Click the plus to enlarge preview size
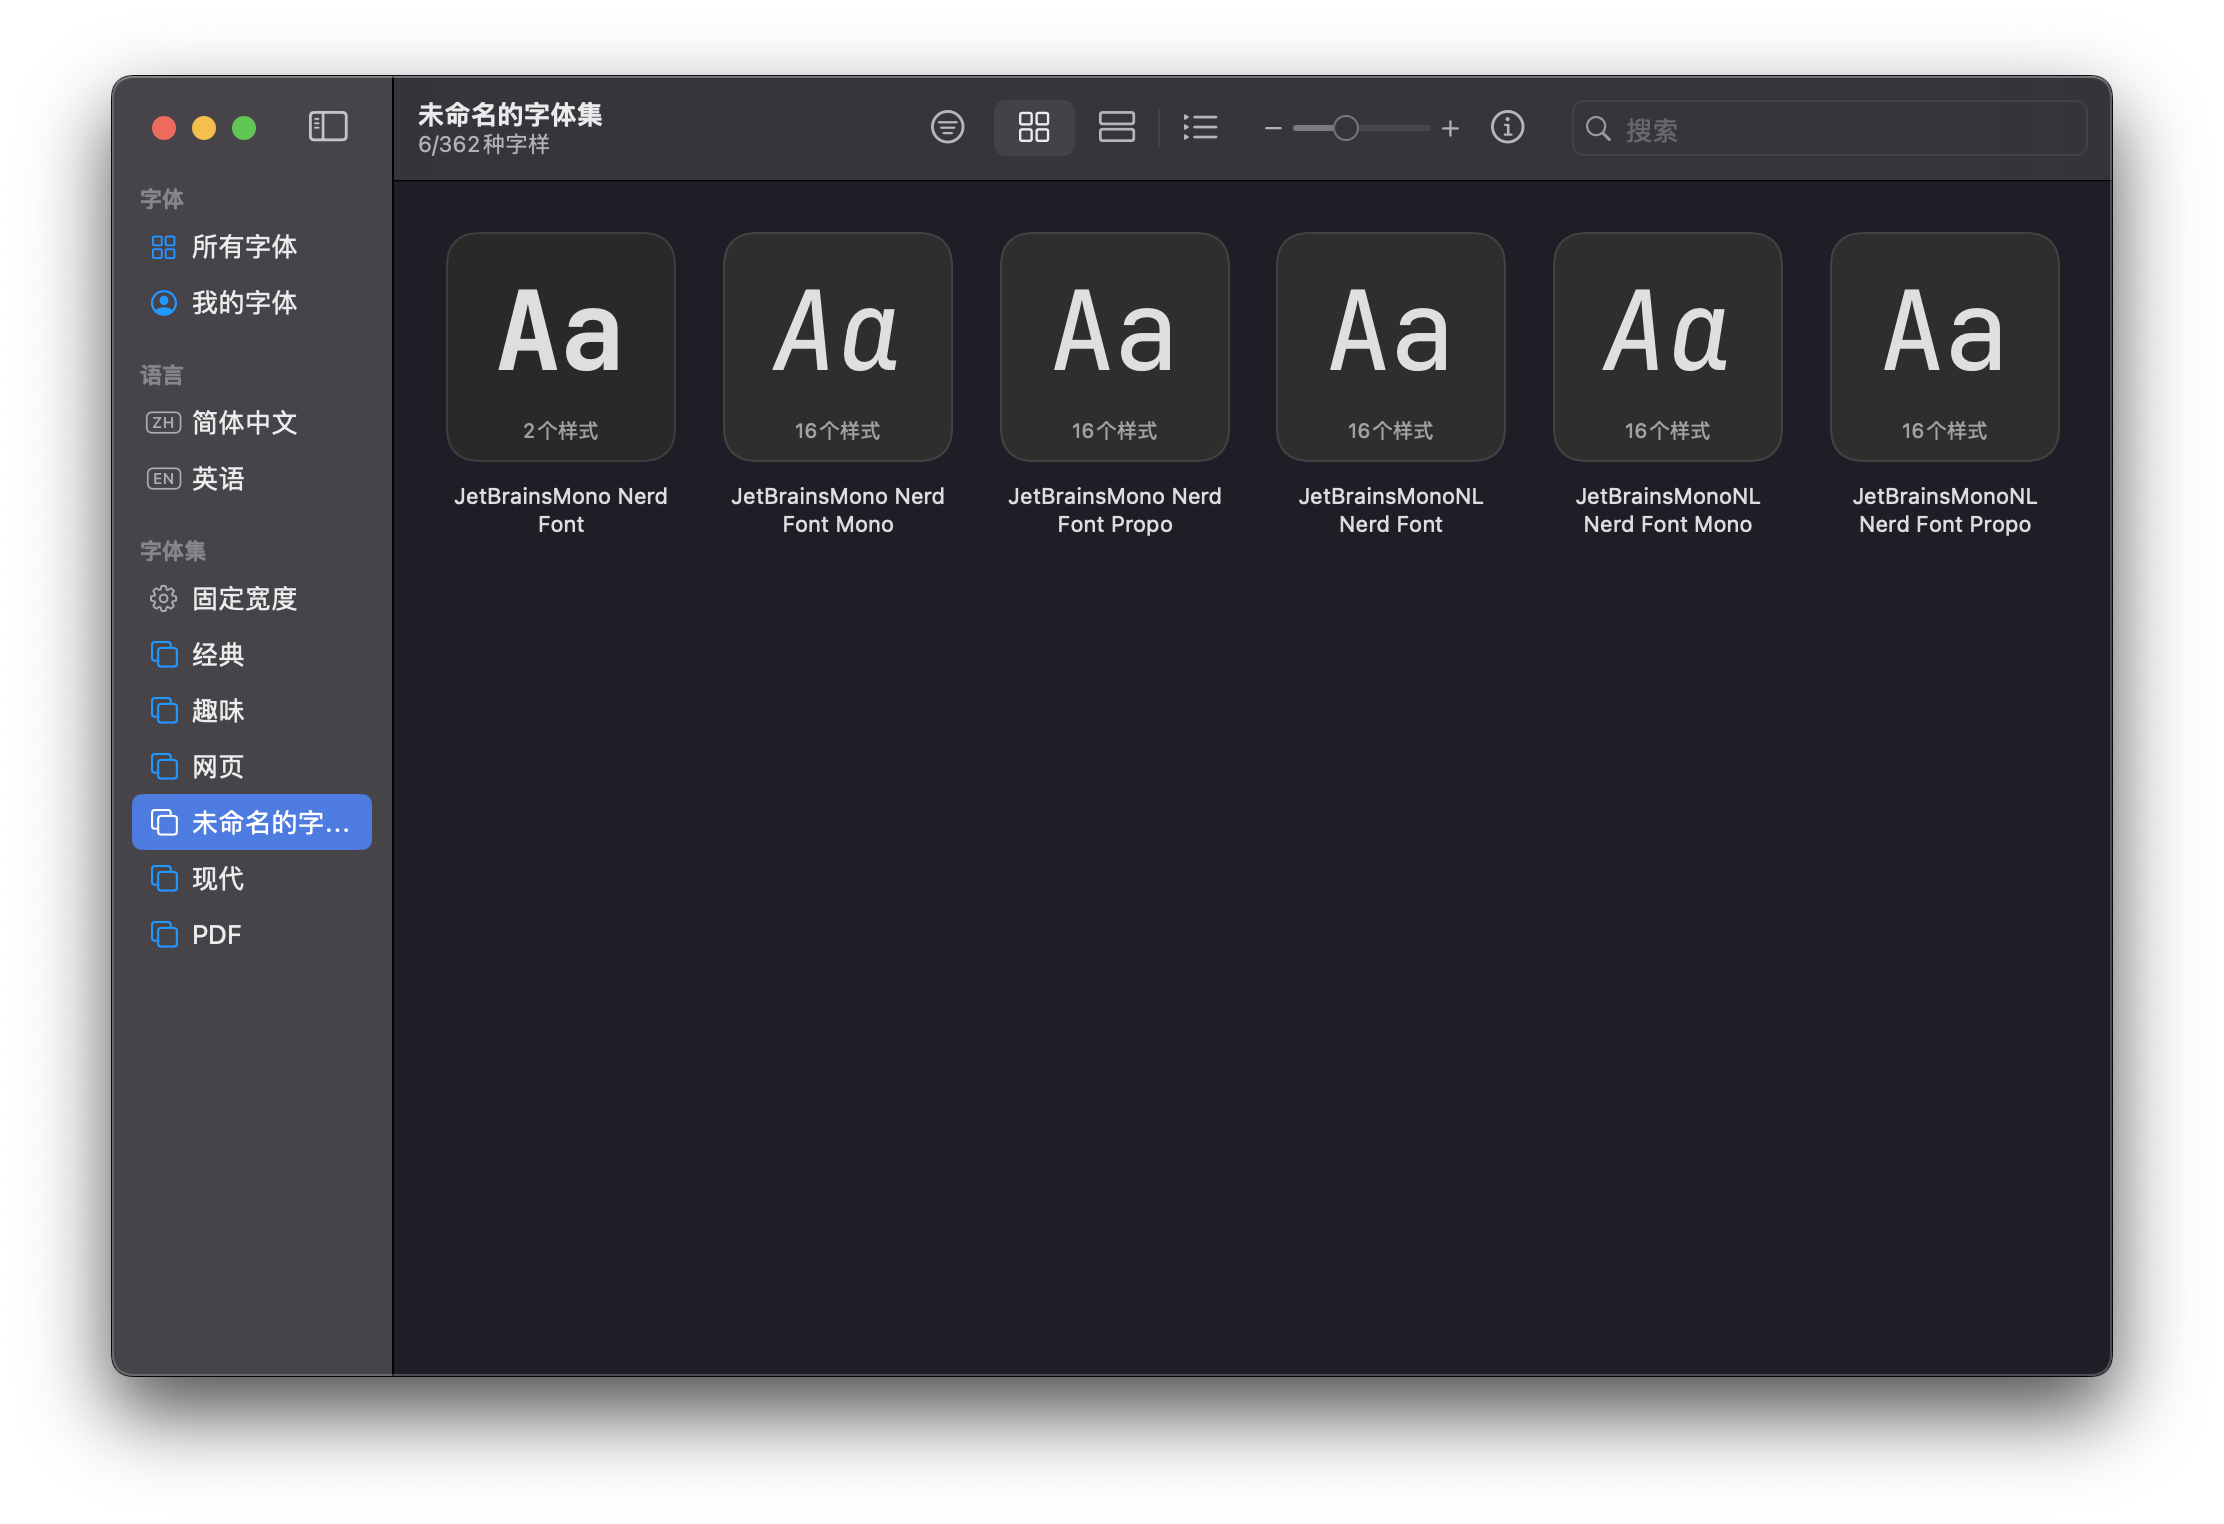The height and width of the screenshot is (1524, 2224). [1450, 128]
